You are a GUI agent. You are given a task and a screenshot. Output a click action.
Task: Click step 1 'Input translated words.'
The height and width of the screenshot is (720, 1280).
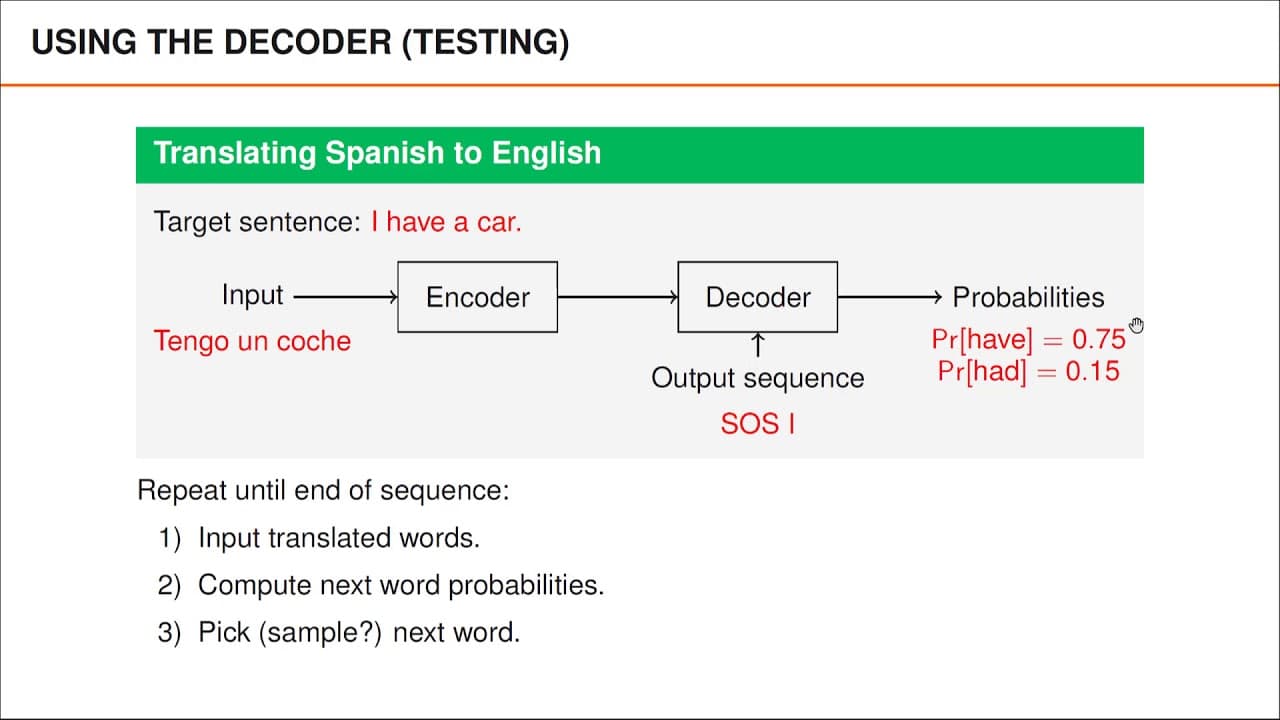319,538
